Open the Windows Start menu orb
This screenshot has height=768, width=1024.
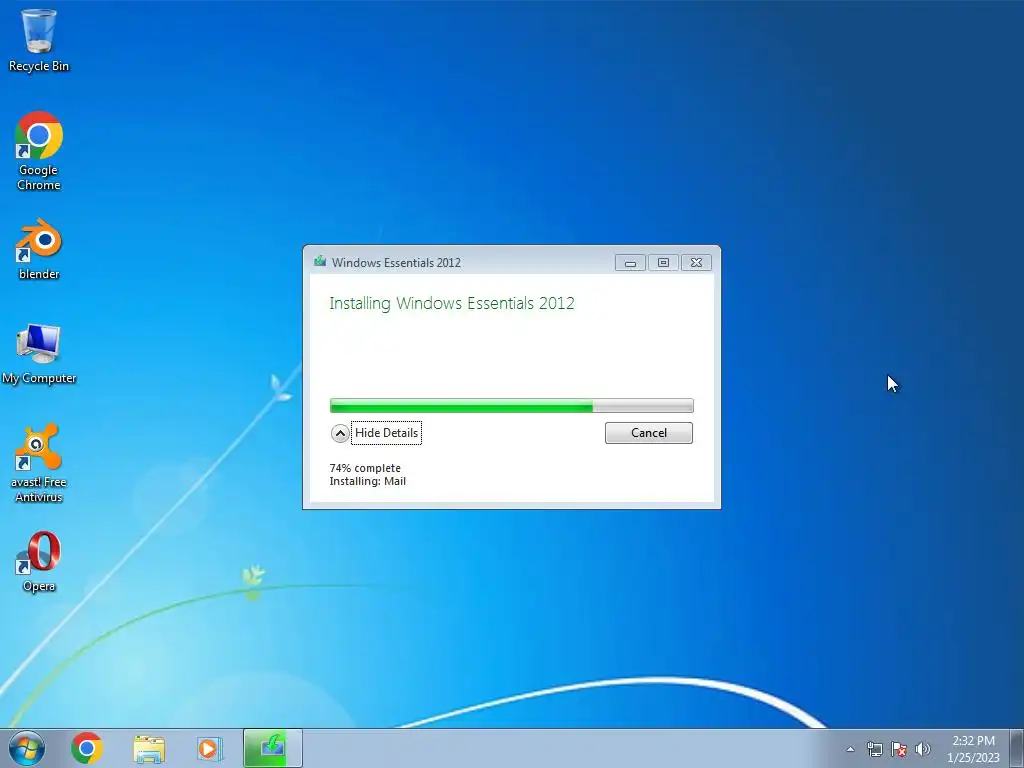coord(27,748)
